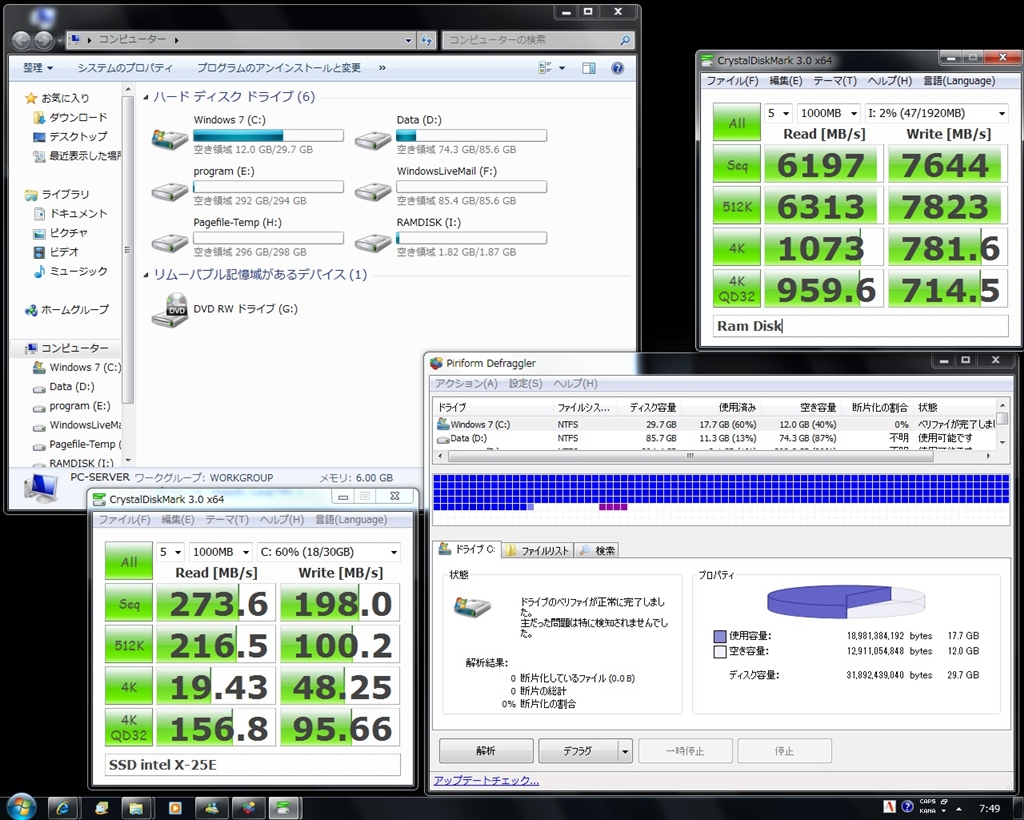Image resolution: width=1024 pixels, height=820 pixels.
Task: Click the refresh icon beside address bar
Action: pos(427,40)
